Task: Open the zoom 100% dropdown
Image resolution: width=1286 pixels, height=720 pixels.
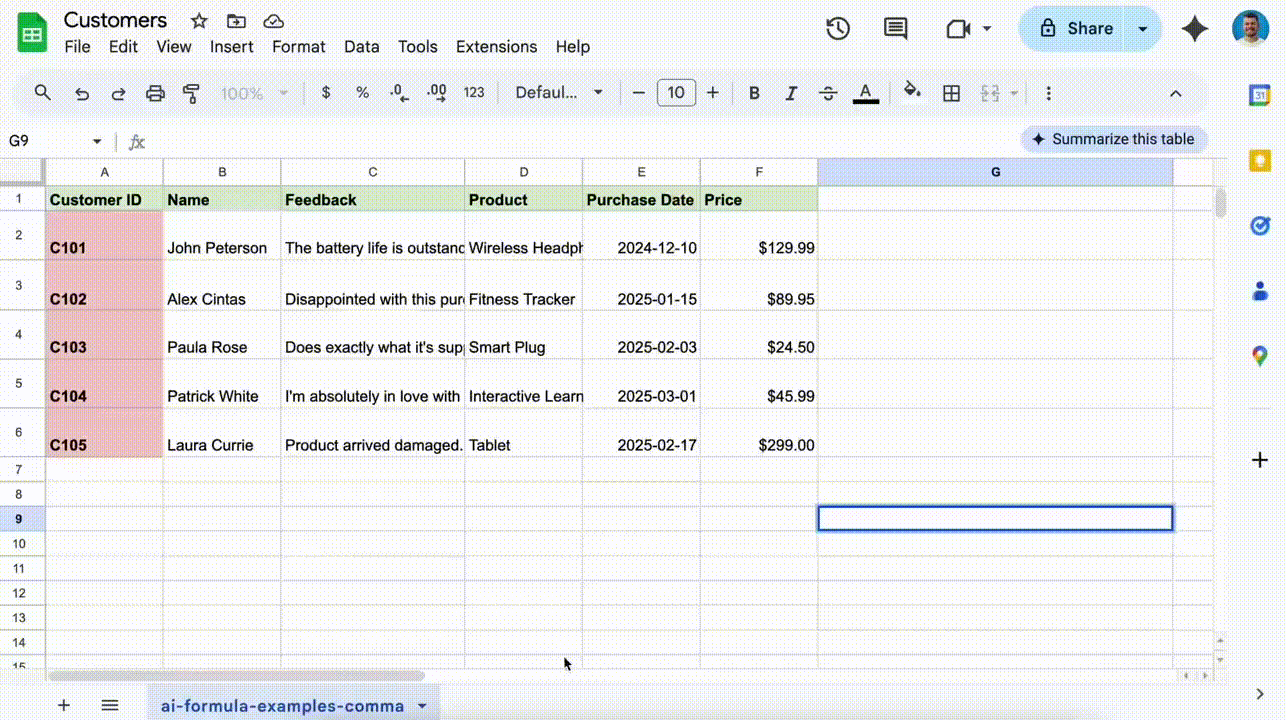Action: click(254, 93)
